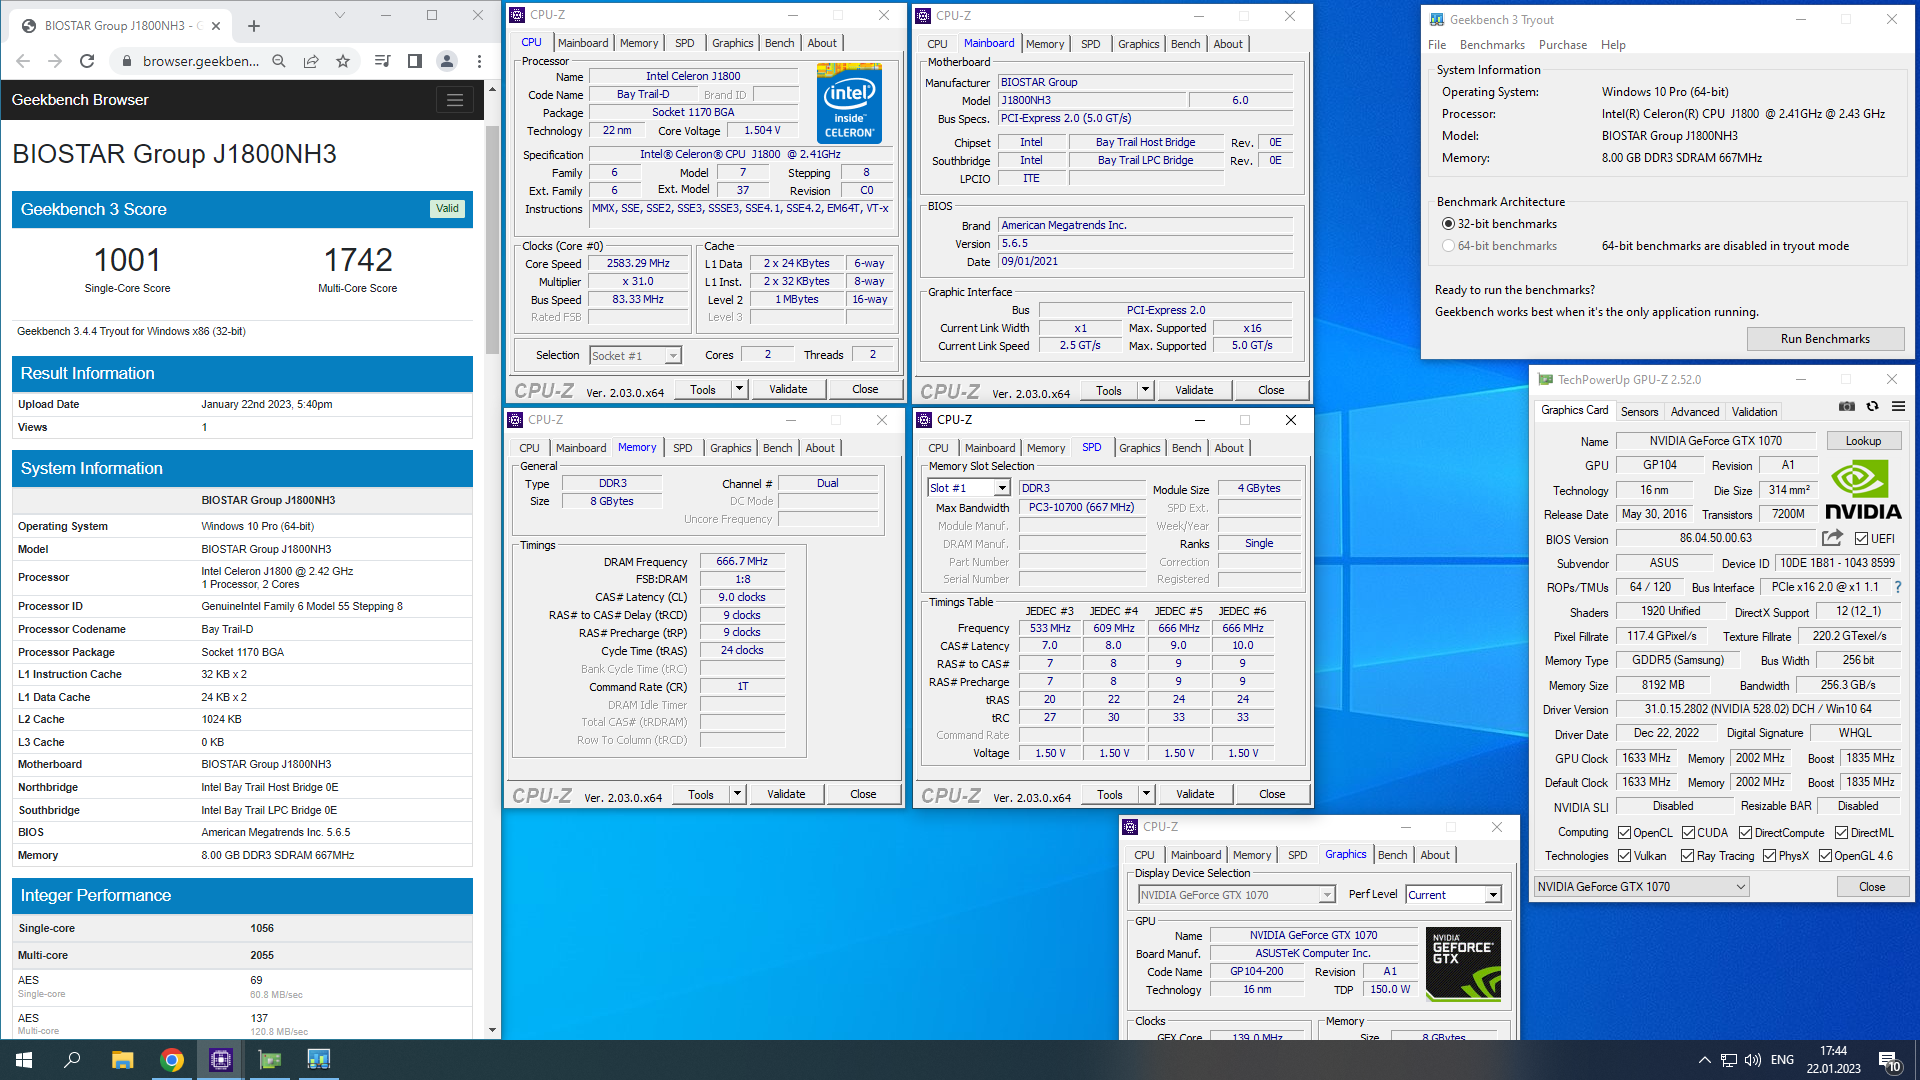The width and height of the screenshot is (1920, 1080).
Task: Click the BIOS Version share/export icon in GPU-Z
Action: coord(1832,538)
